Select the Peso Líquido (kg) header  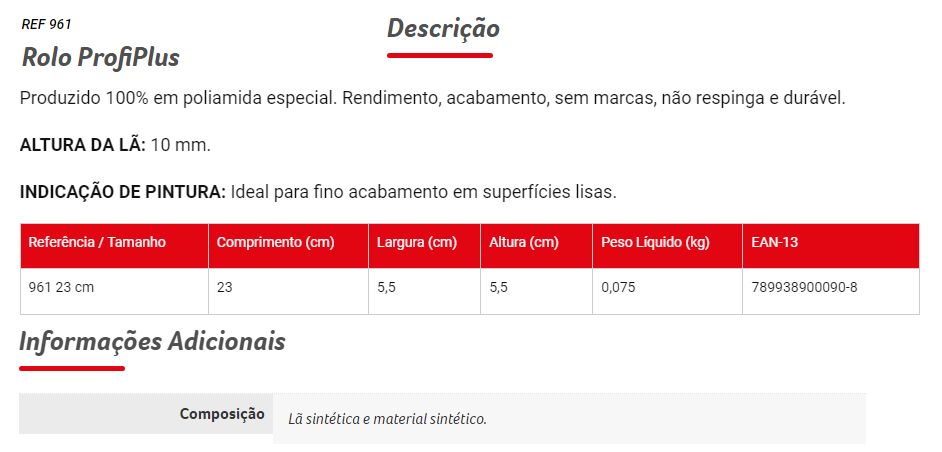point(655,243)
